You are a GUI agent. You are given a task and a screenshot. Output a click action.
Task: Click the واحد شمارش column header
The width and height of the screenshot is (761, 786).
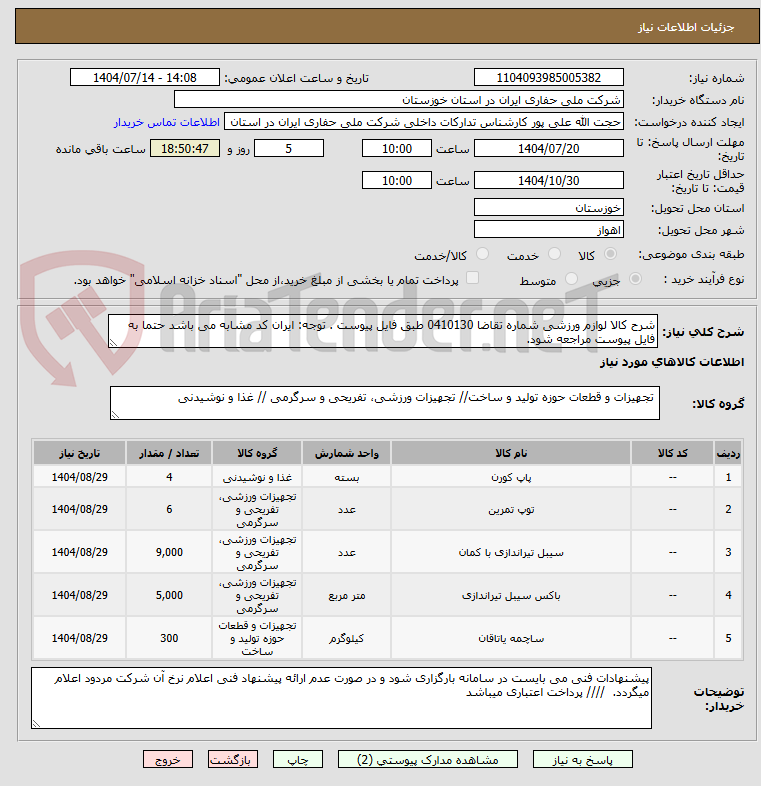point(346,453)
